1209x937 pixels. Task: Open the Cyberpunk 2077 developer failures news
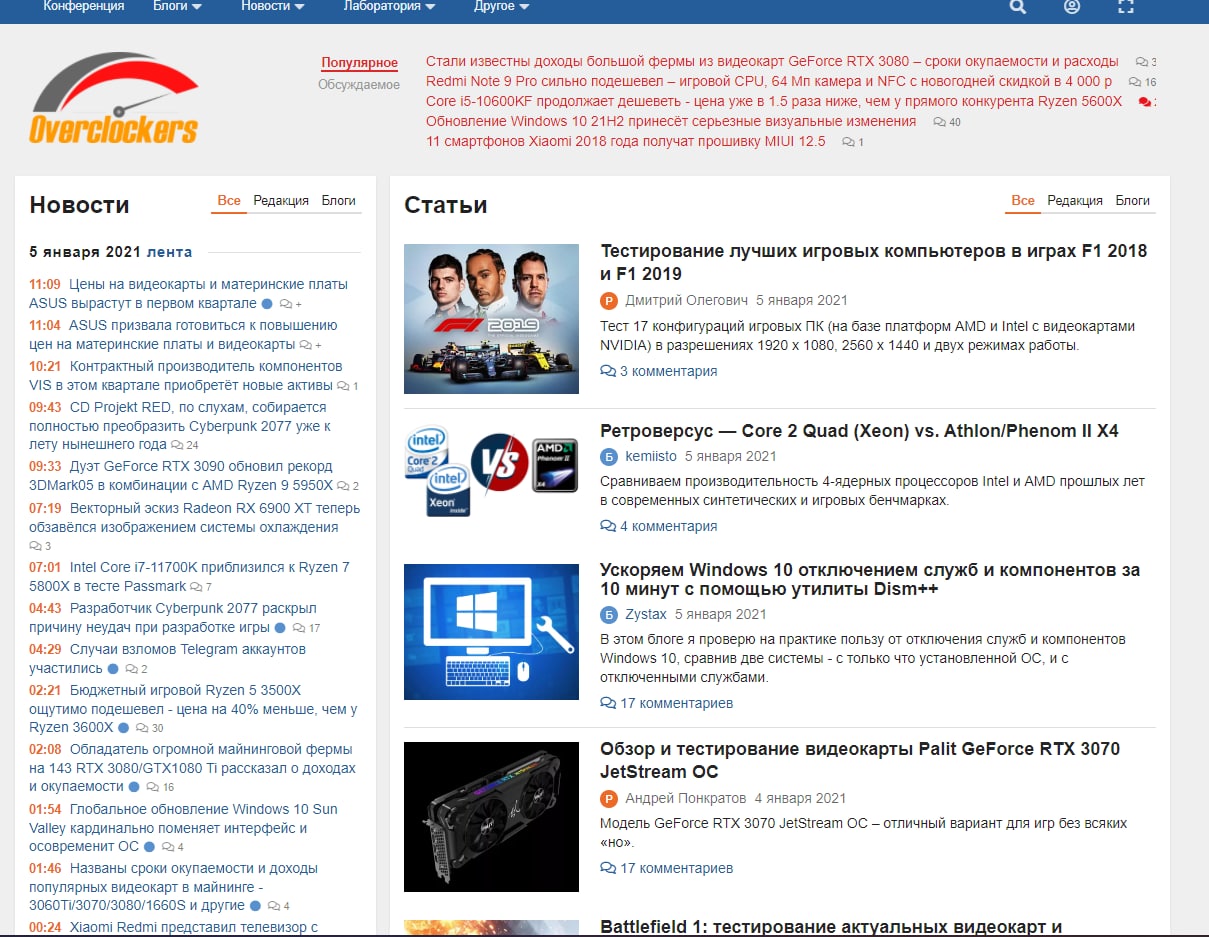coord(173,618)
